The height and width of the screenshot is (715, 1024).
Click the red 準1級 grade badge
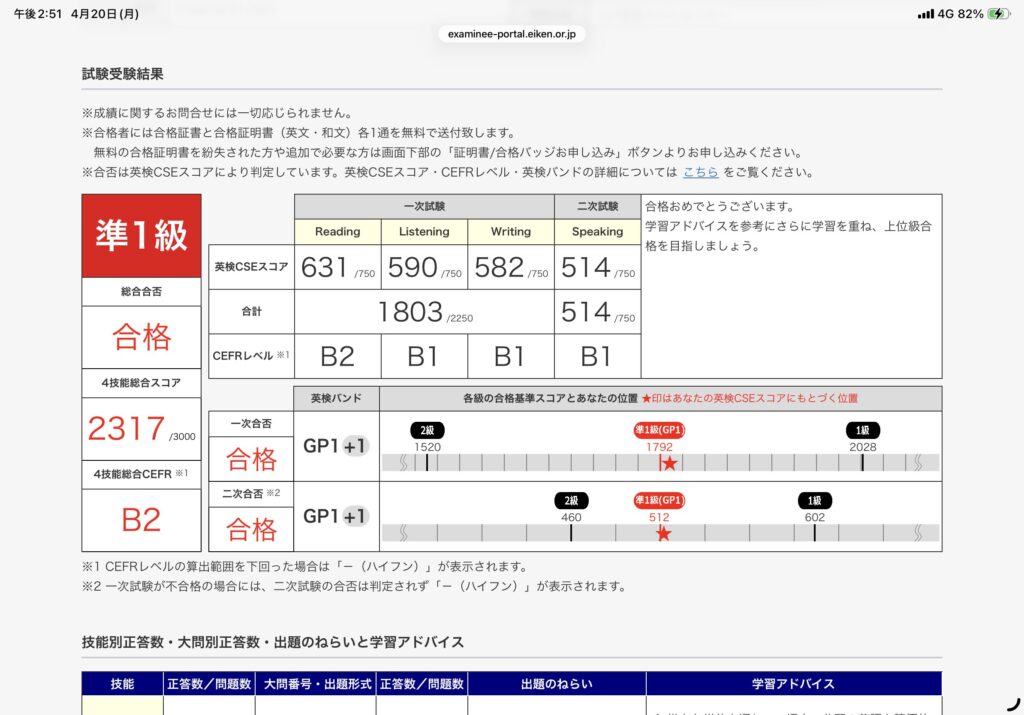pos(141,235)
